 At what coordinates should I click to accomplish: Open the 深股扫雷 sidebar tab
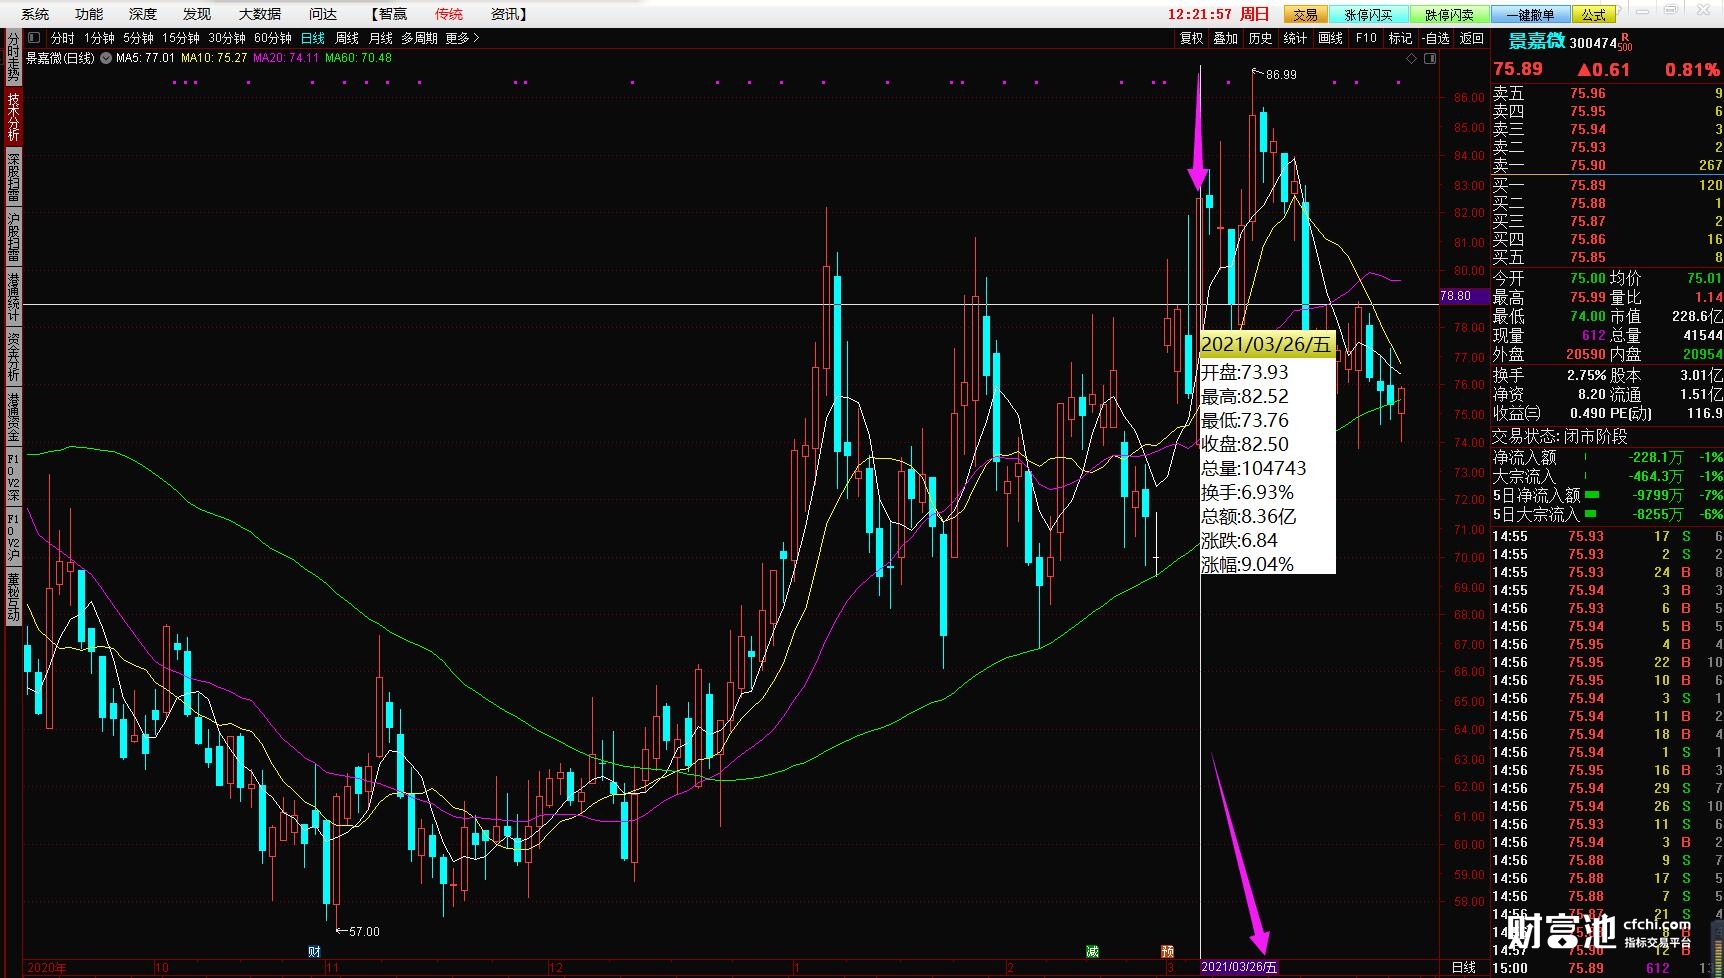[x=13, y=178]
